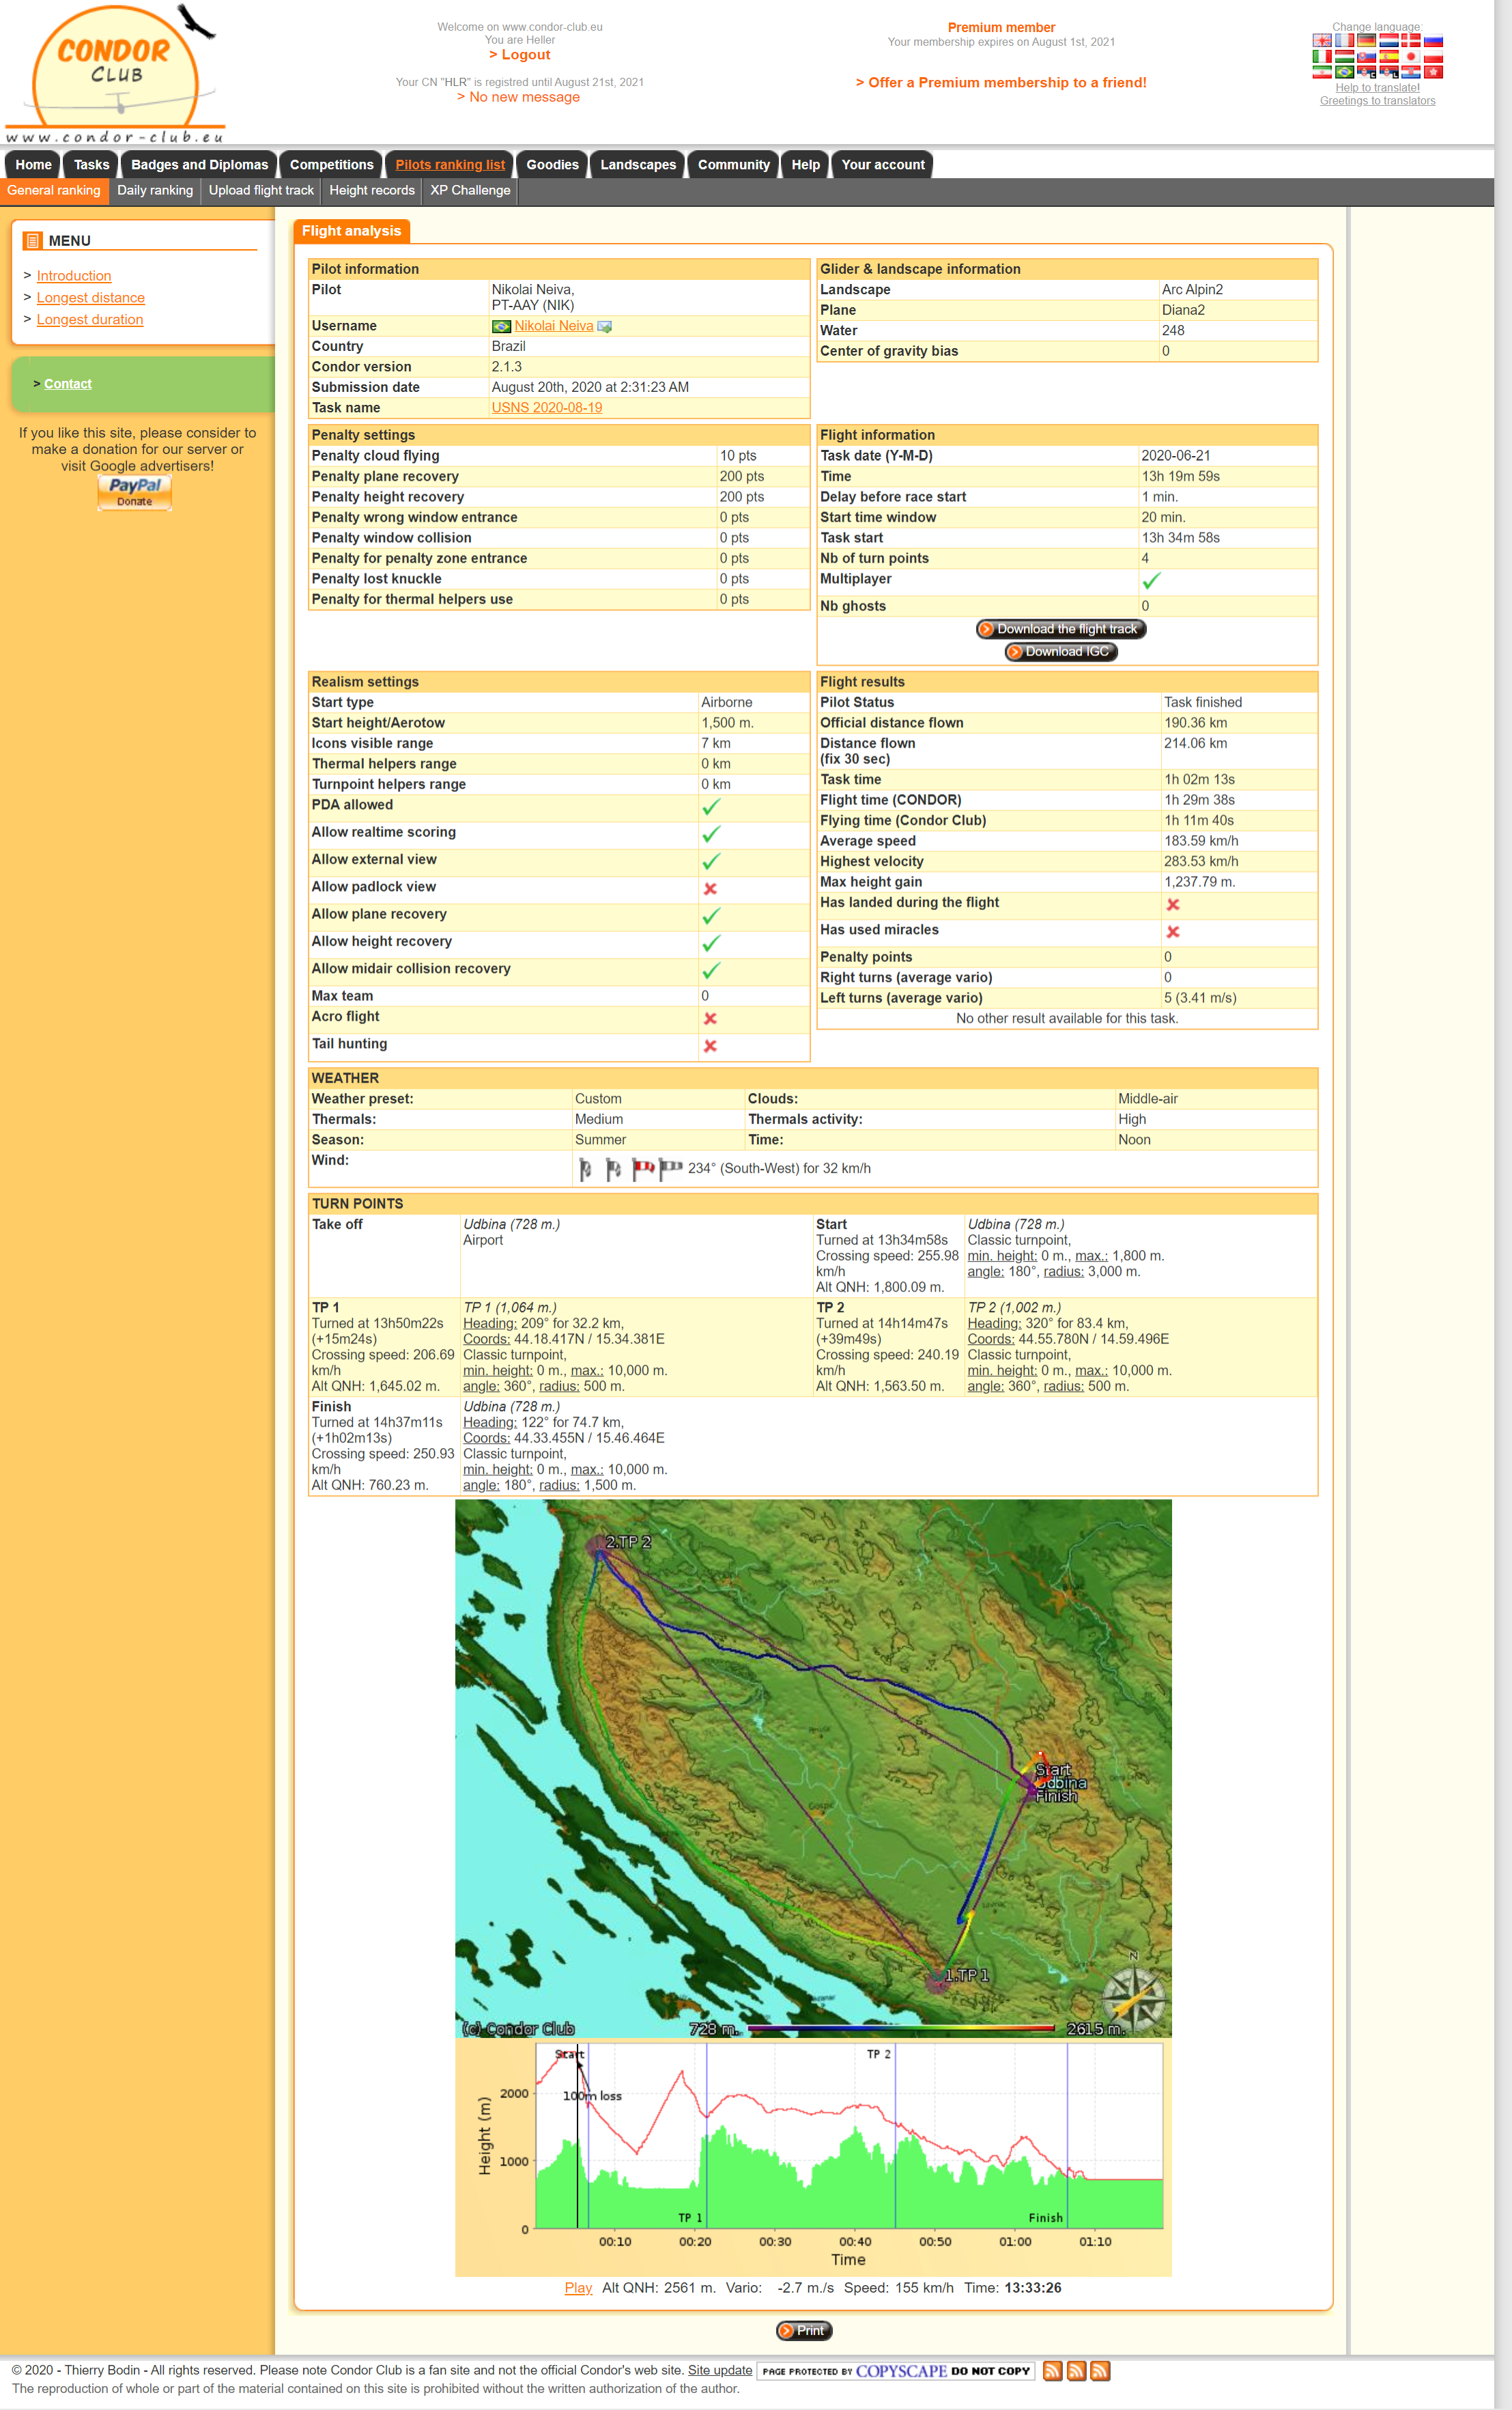Viewport: 1512px width, 2410px height.
Task: Open the first RSS feed icon
Action: tap(1052, 2370)
